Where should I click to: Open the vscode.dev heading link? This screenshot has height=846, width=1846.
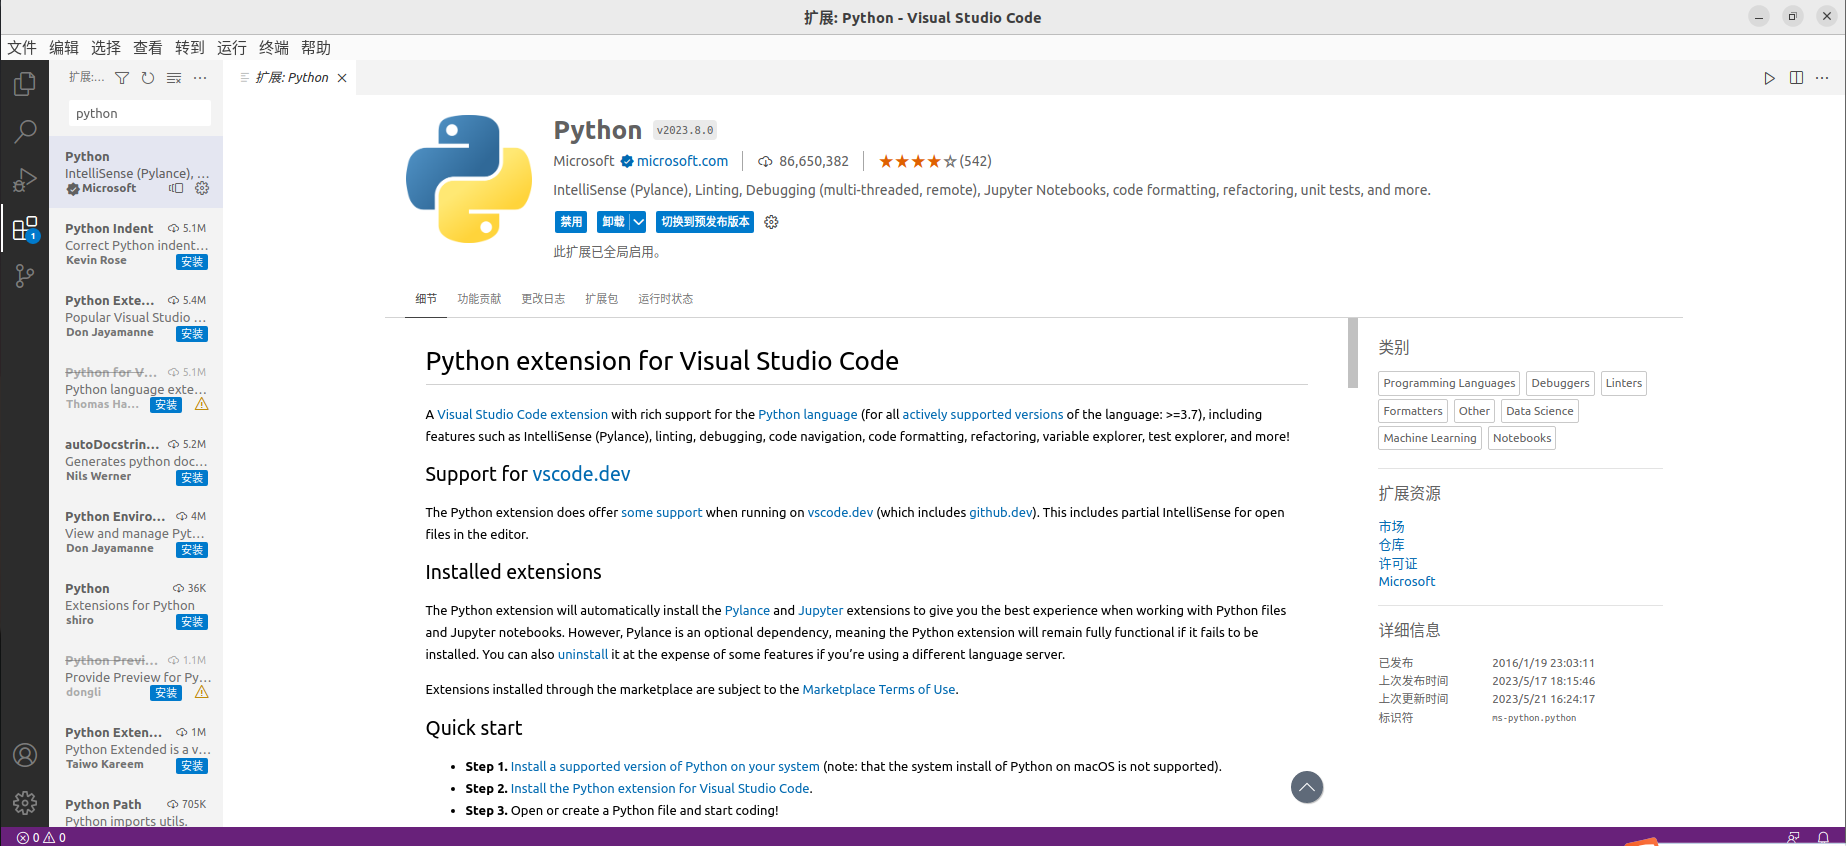(x=581, y=474)
